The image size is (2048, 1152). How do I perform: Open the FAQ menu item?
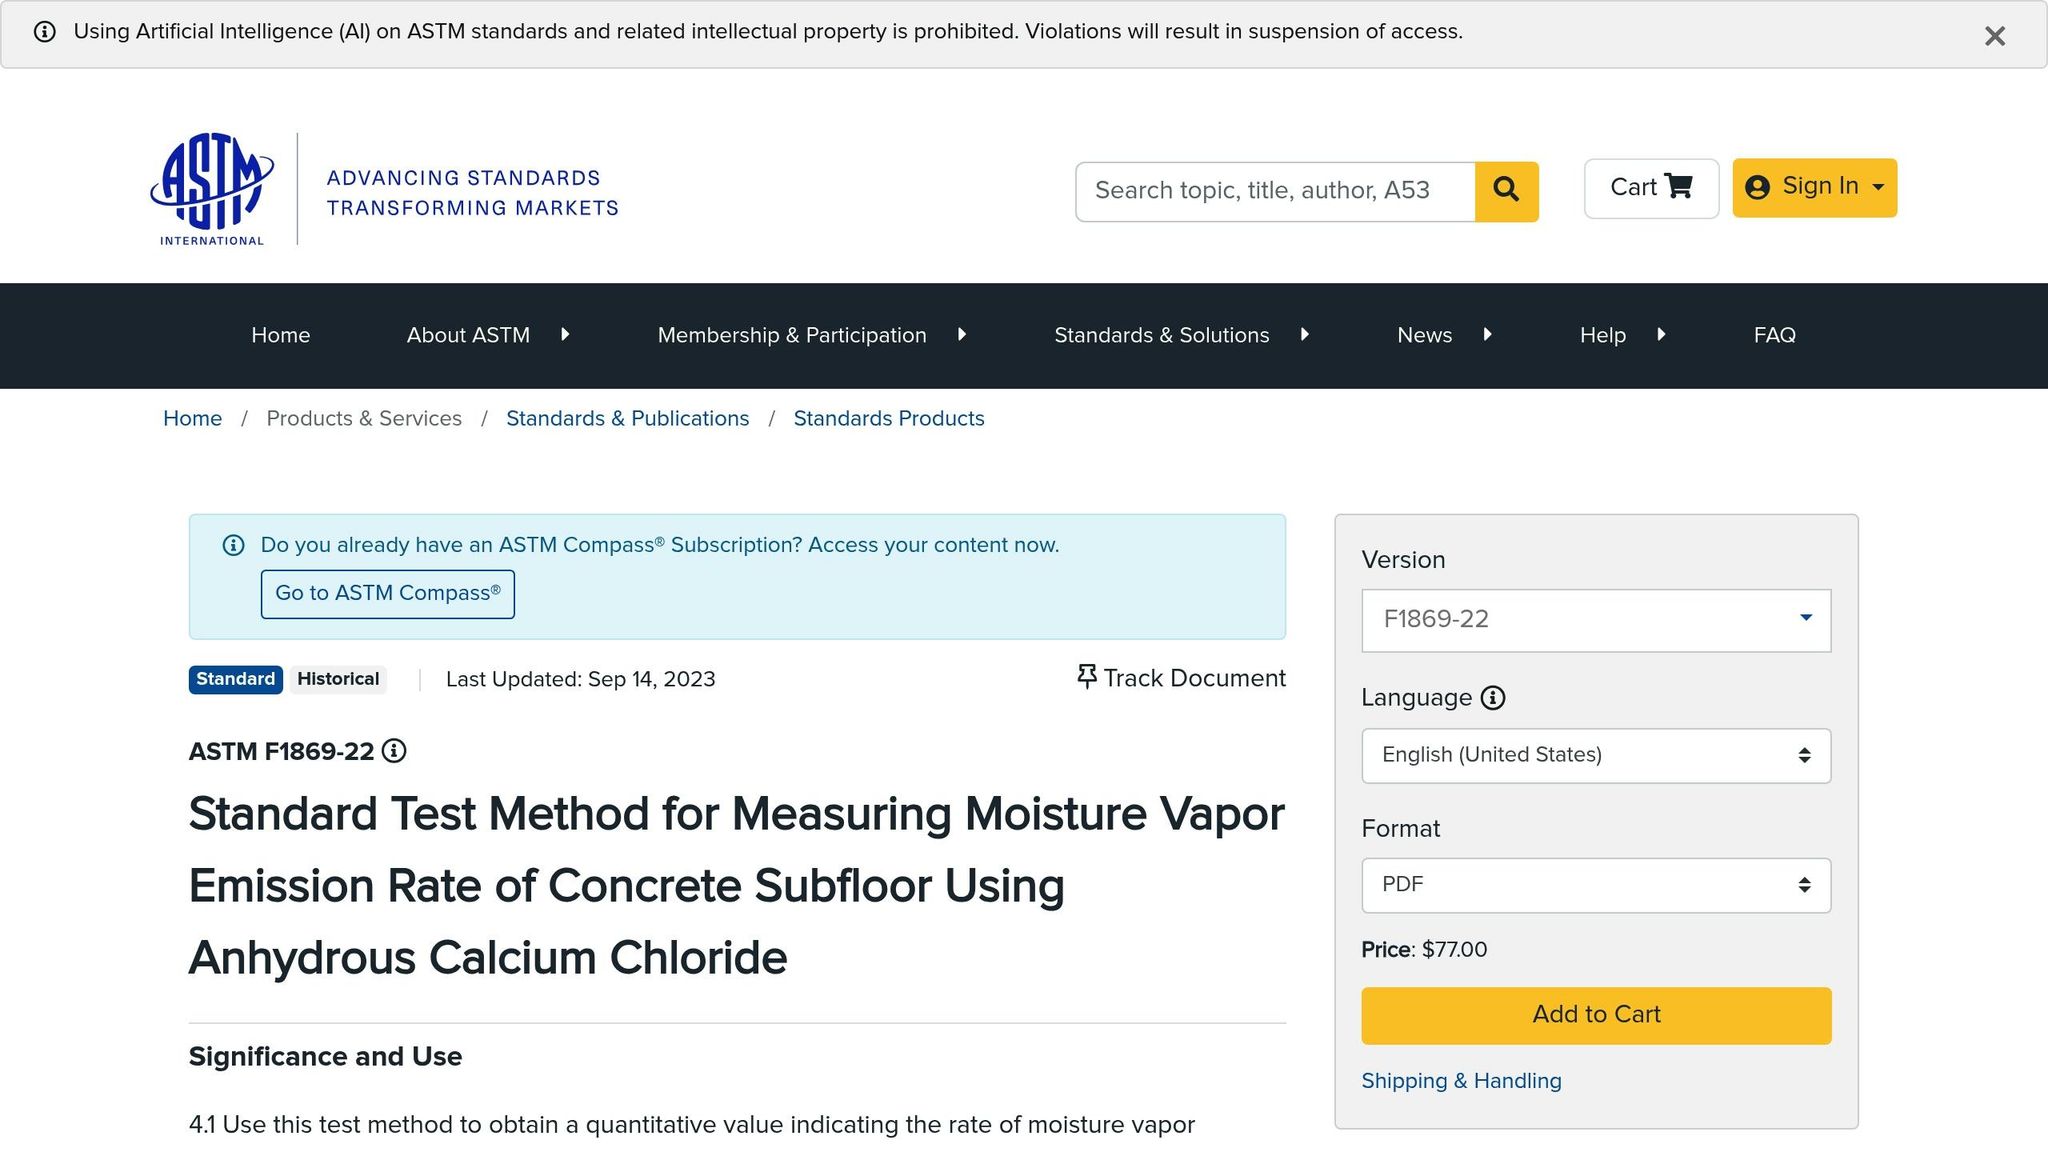[1774, 335]
